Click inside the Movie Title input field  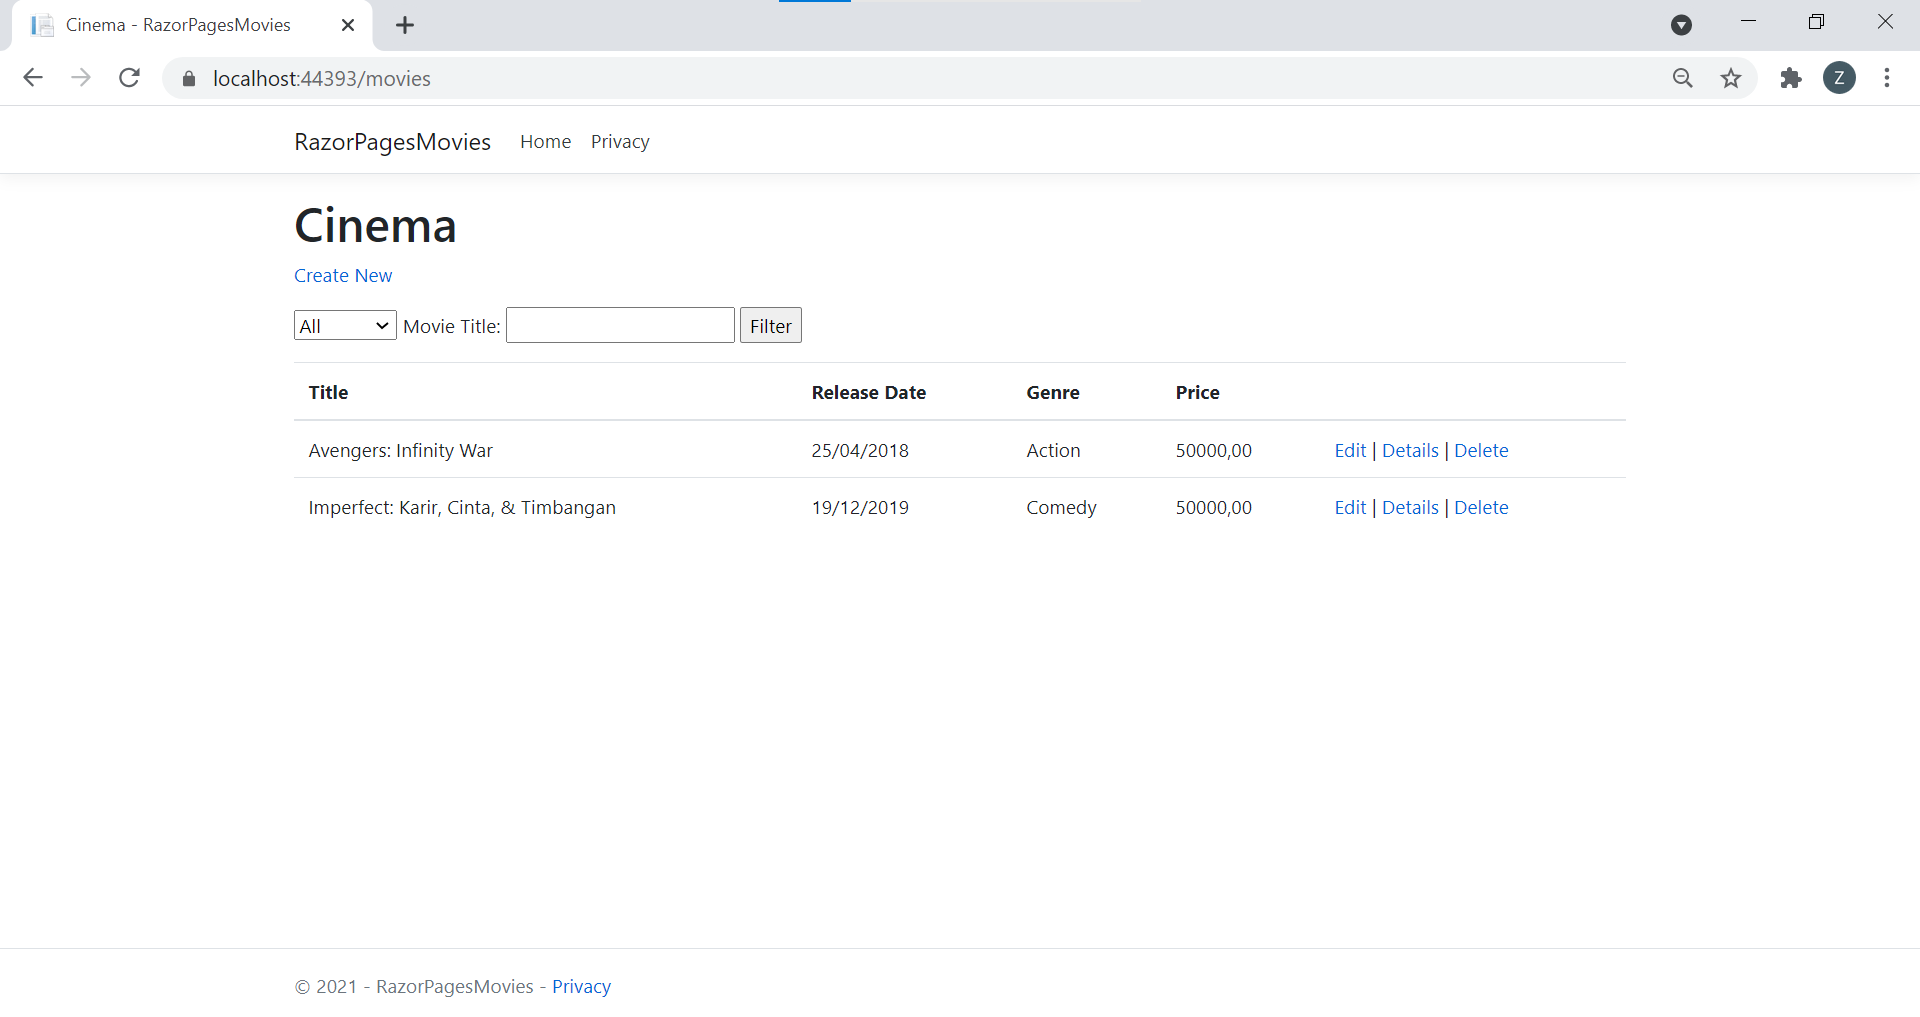(x=619, y=325)
